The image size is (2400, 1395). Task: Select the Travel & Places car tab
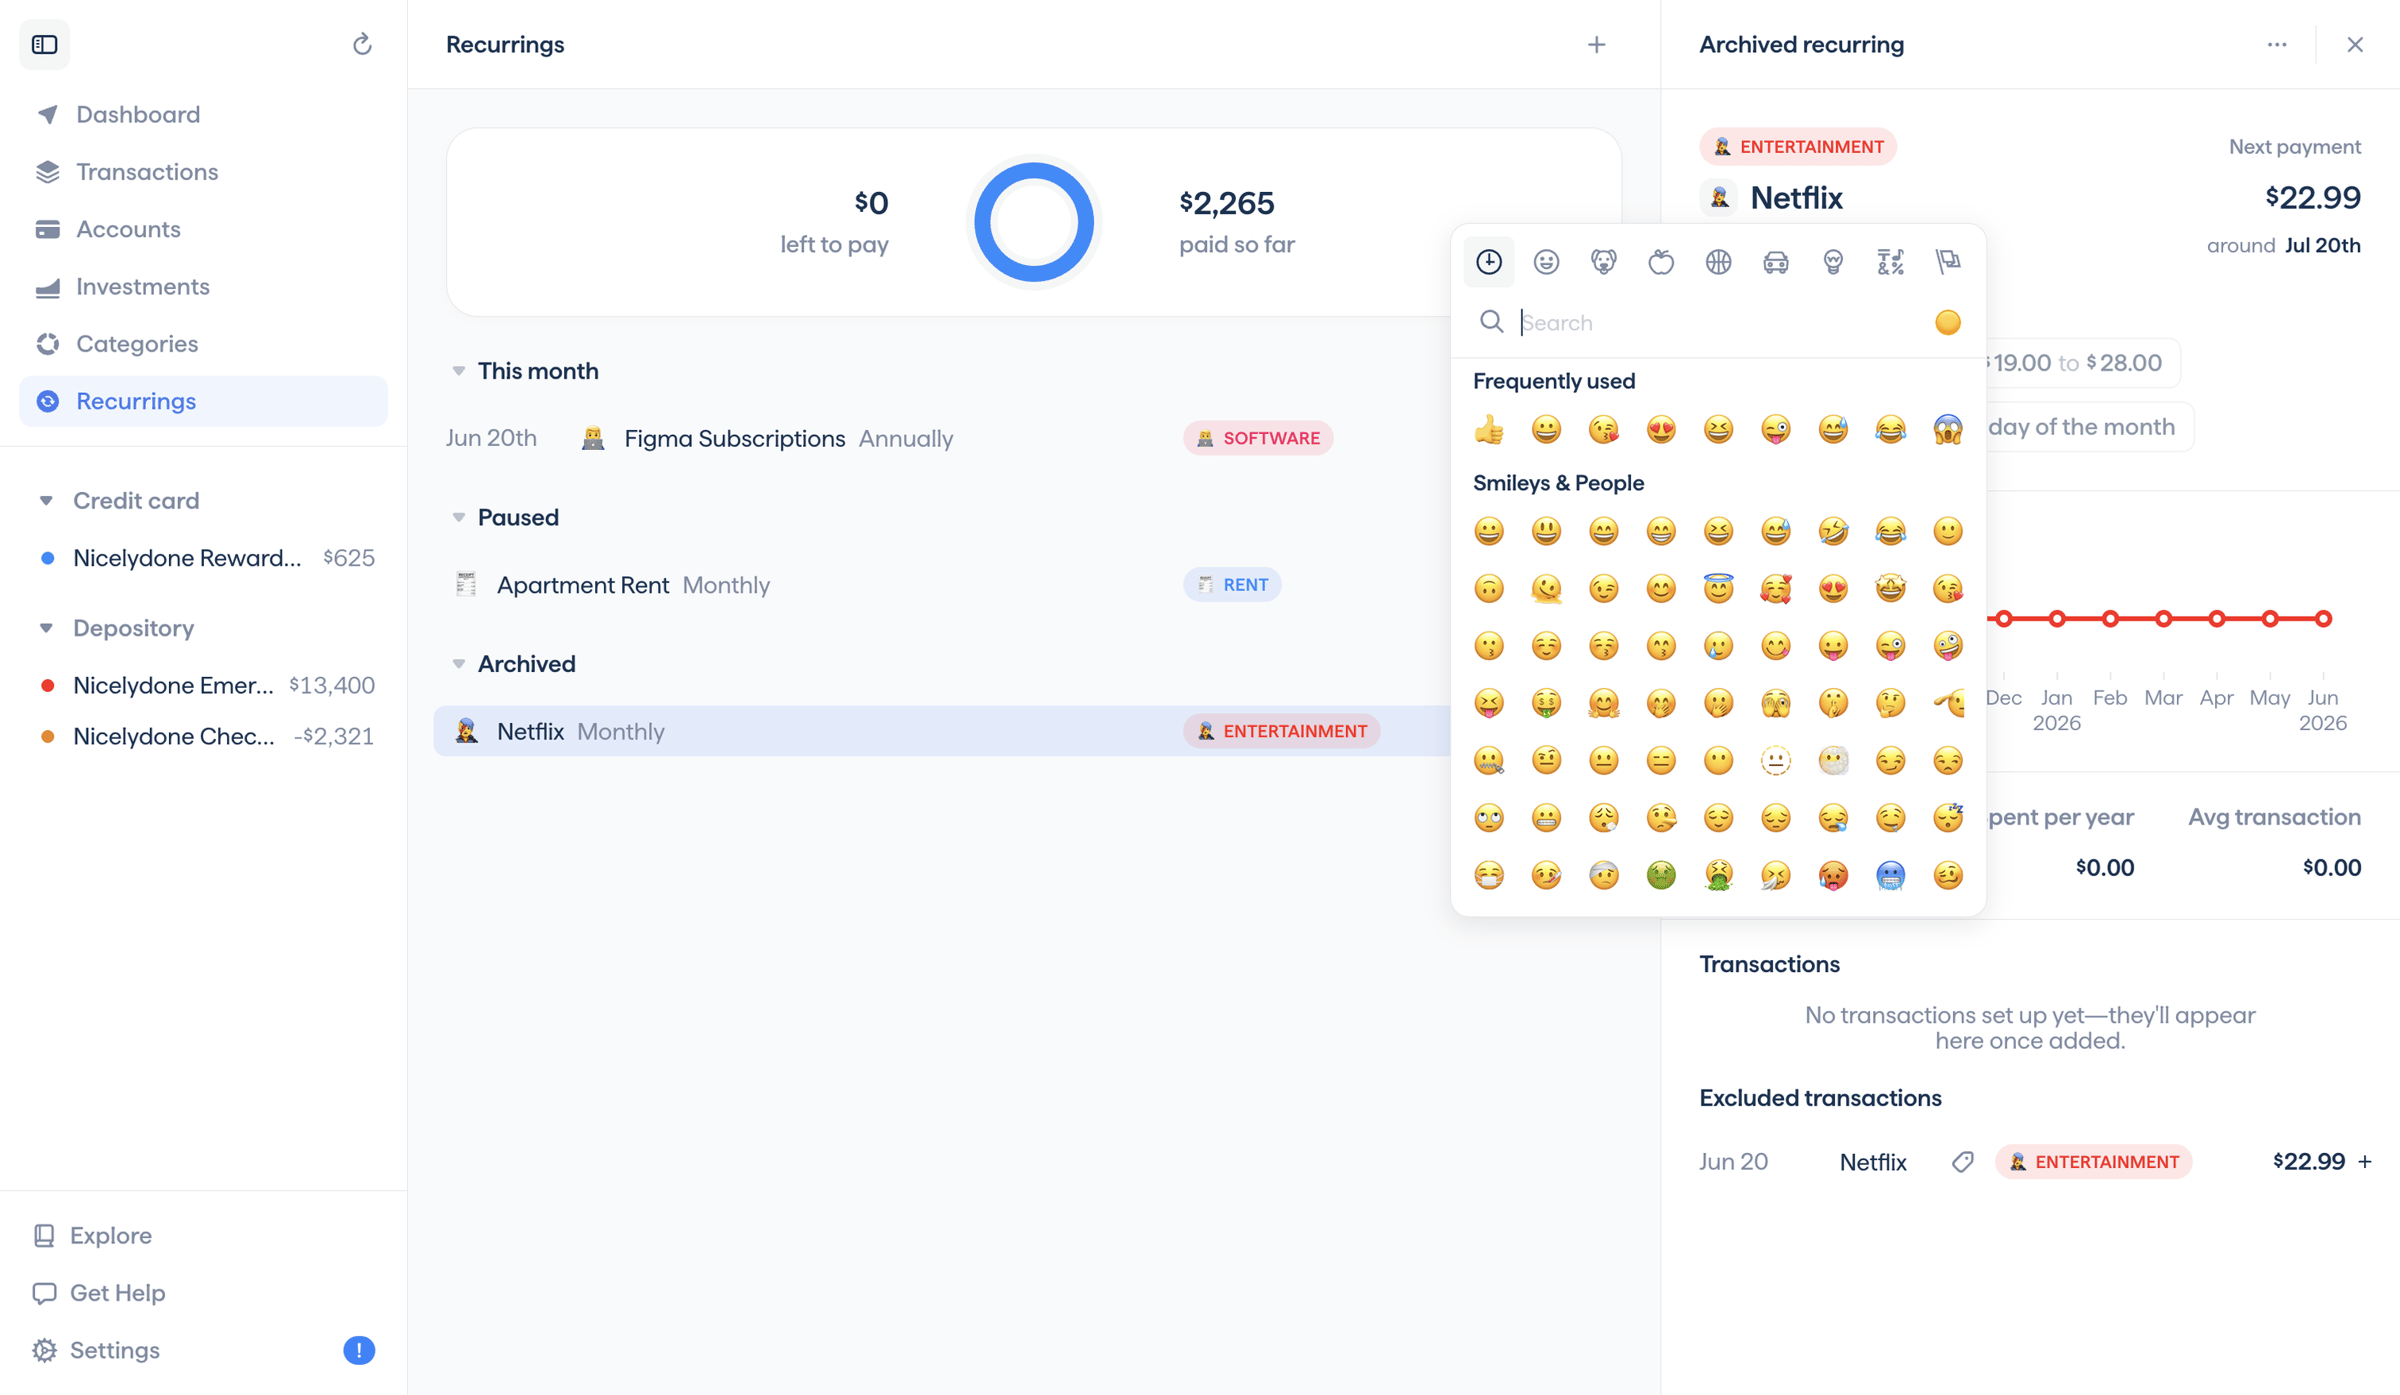point(1775,262)
